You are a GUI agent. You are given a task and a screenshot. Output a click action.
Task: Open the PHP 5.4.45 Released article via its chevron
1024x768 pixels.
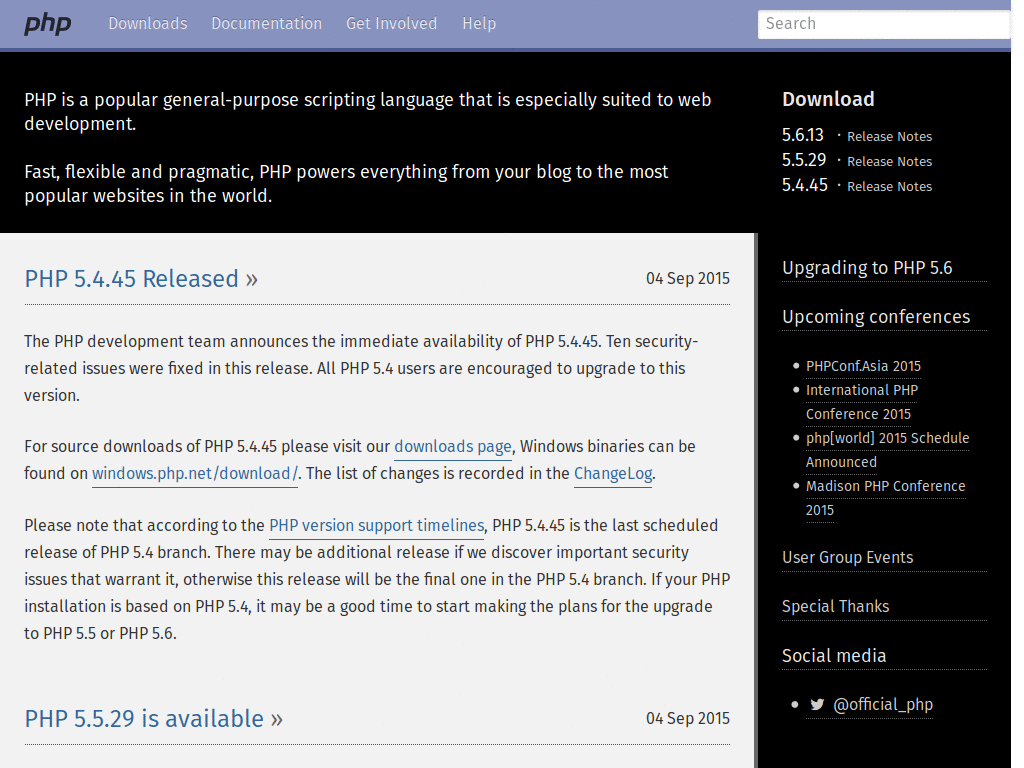tap(253, 280)
